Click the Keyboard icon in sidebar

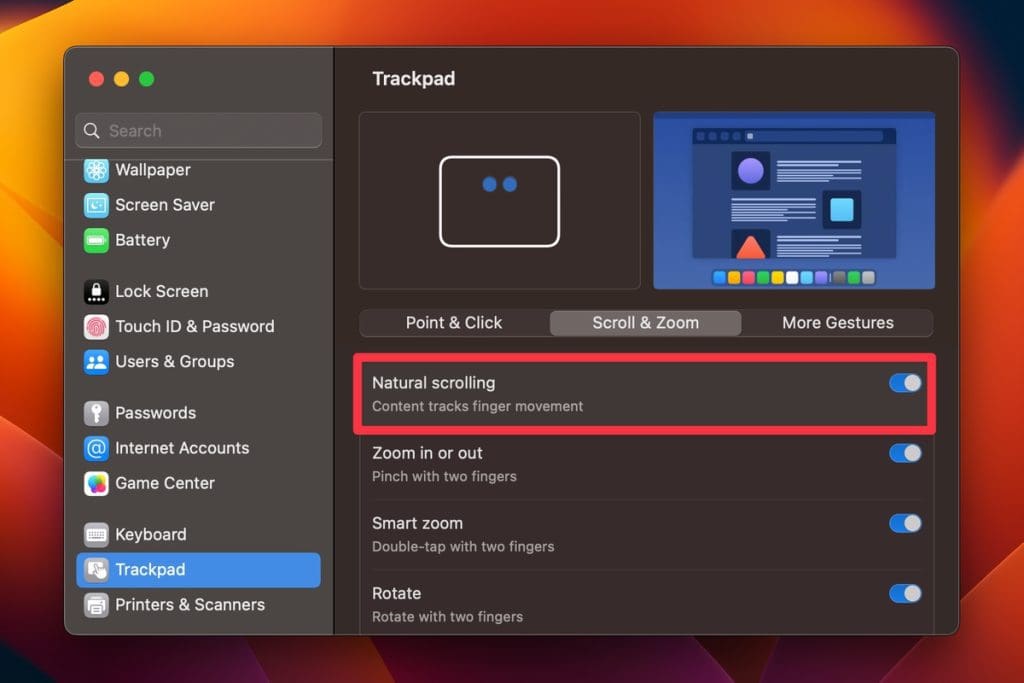[96, 534]
